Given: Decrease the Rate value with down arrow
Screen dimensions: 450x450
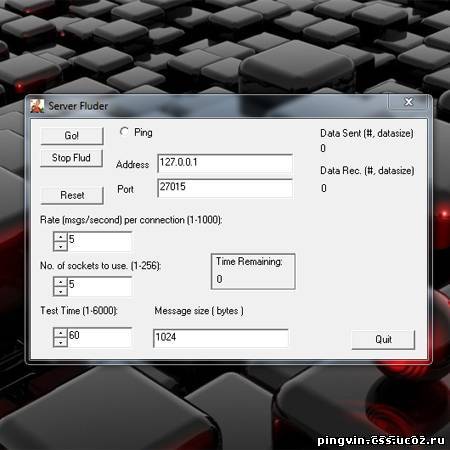Looking at the screenshot, I should (x=60, y=246).
